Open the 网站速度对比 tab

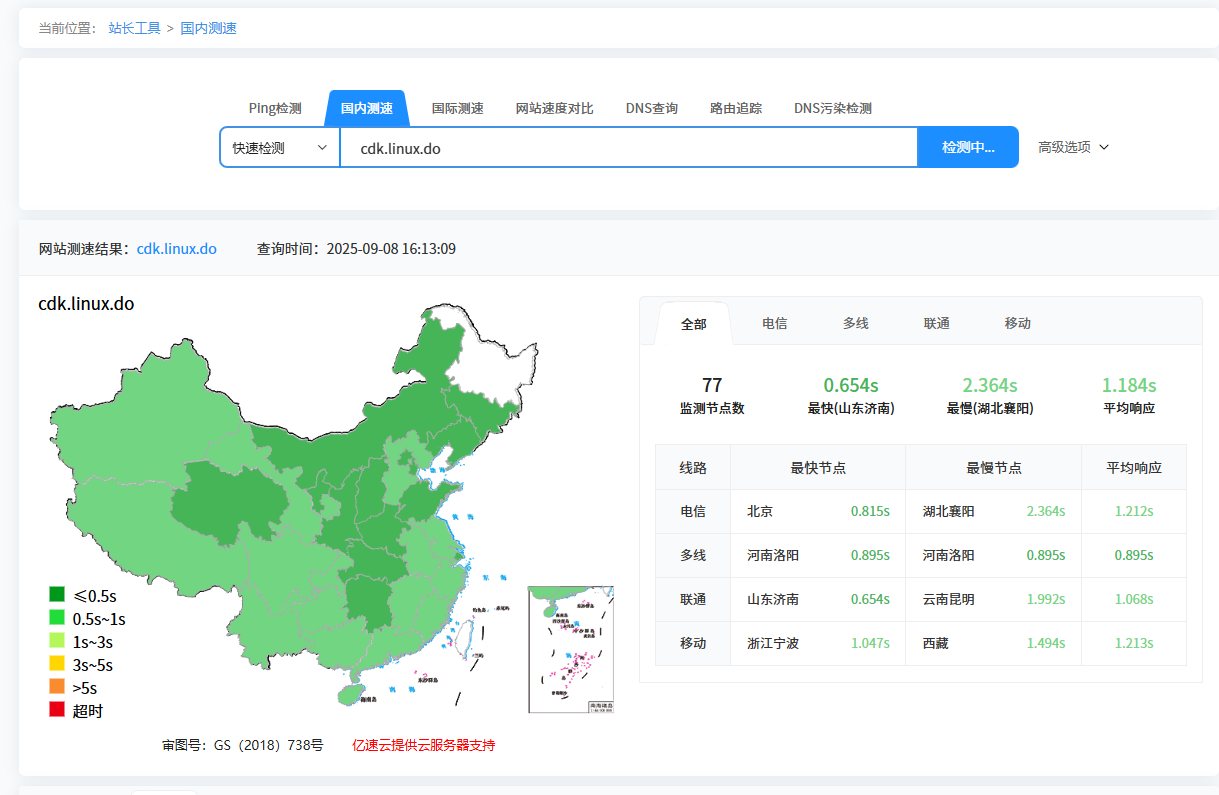pos(555,108)
